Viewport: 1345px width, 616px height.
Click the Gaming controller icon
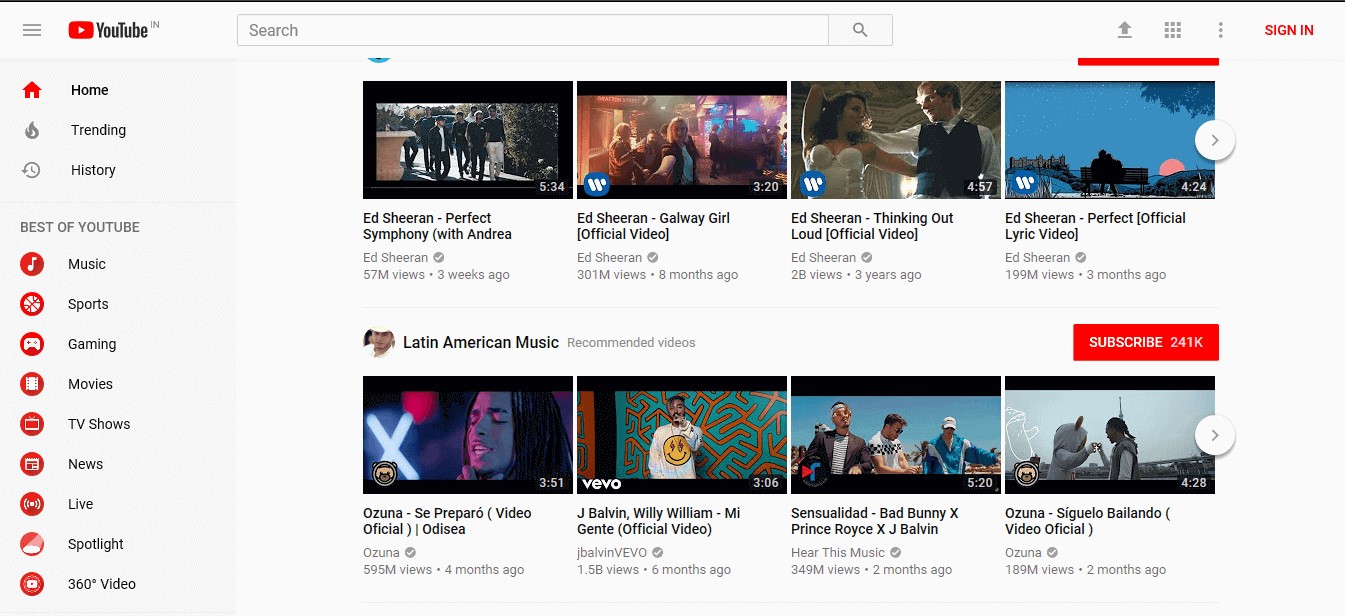point(32,344)
